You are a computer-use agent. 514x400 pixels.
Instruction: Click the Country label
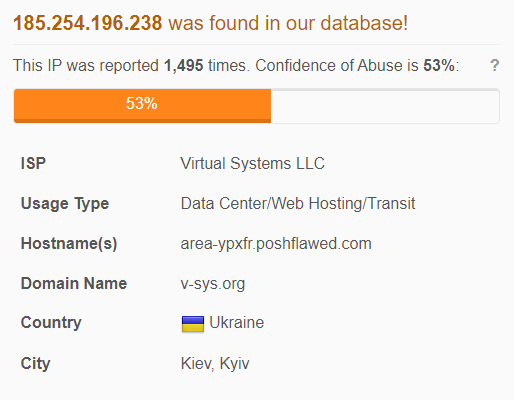pyautogui.click(x=51, y=323)
